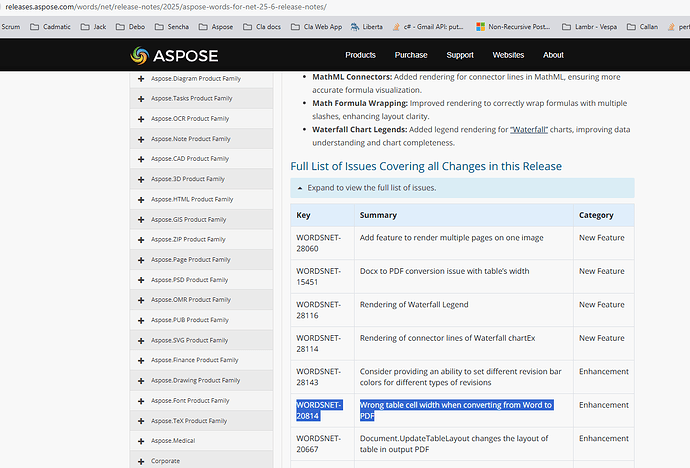Screen dimensions: 690x468
Task: Click 'Rendering of Waterfall Legend' summary
Action: pos(414,304)
